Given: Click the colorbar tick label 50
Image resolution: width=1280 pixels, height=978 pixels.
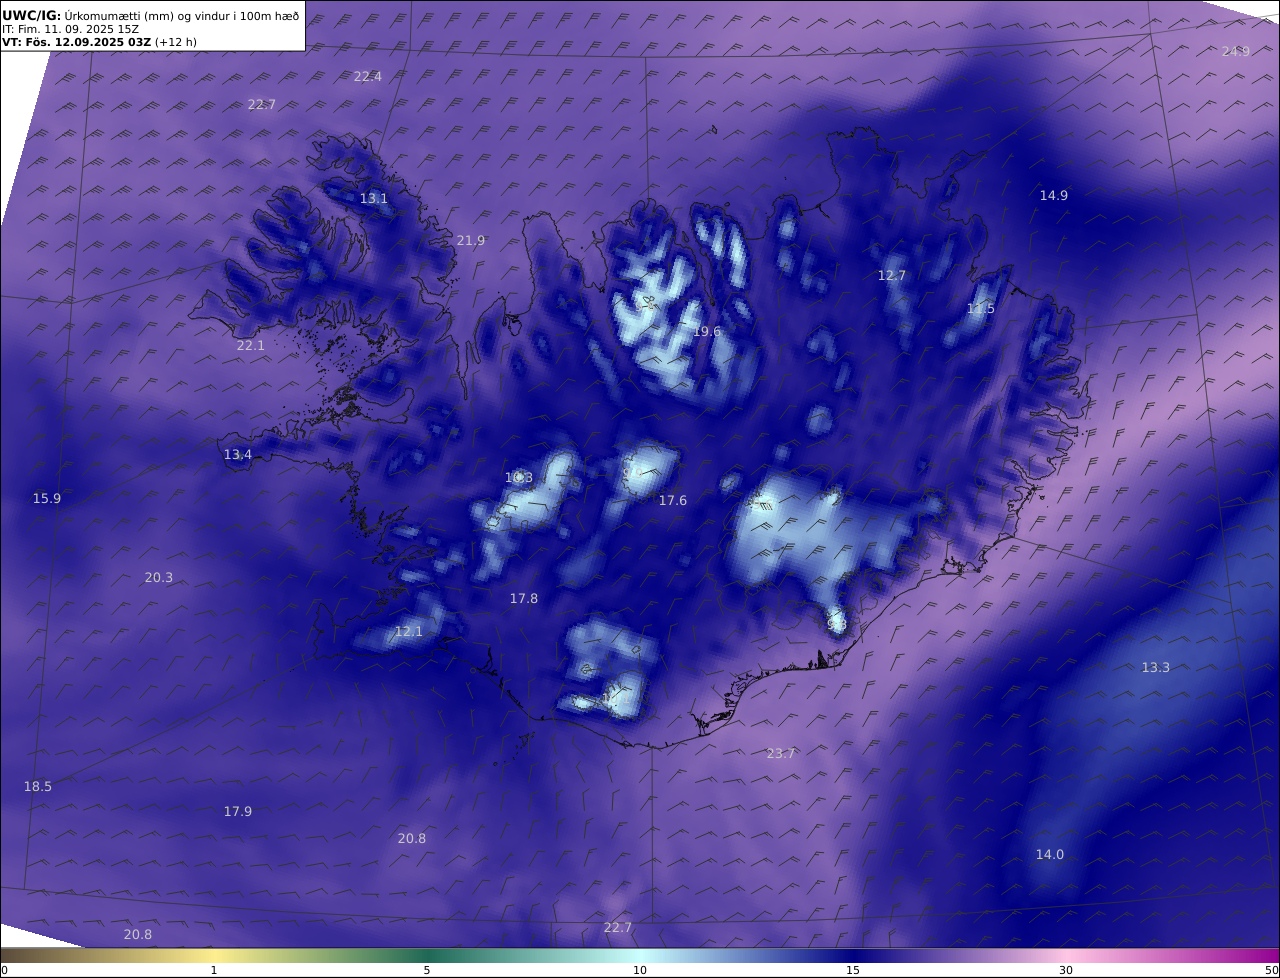Looking at the screenshot, I should [1272, 970].
